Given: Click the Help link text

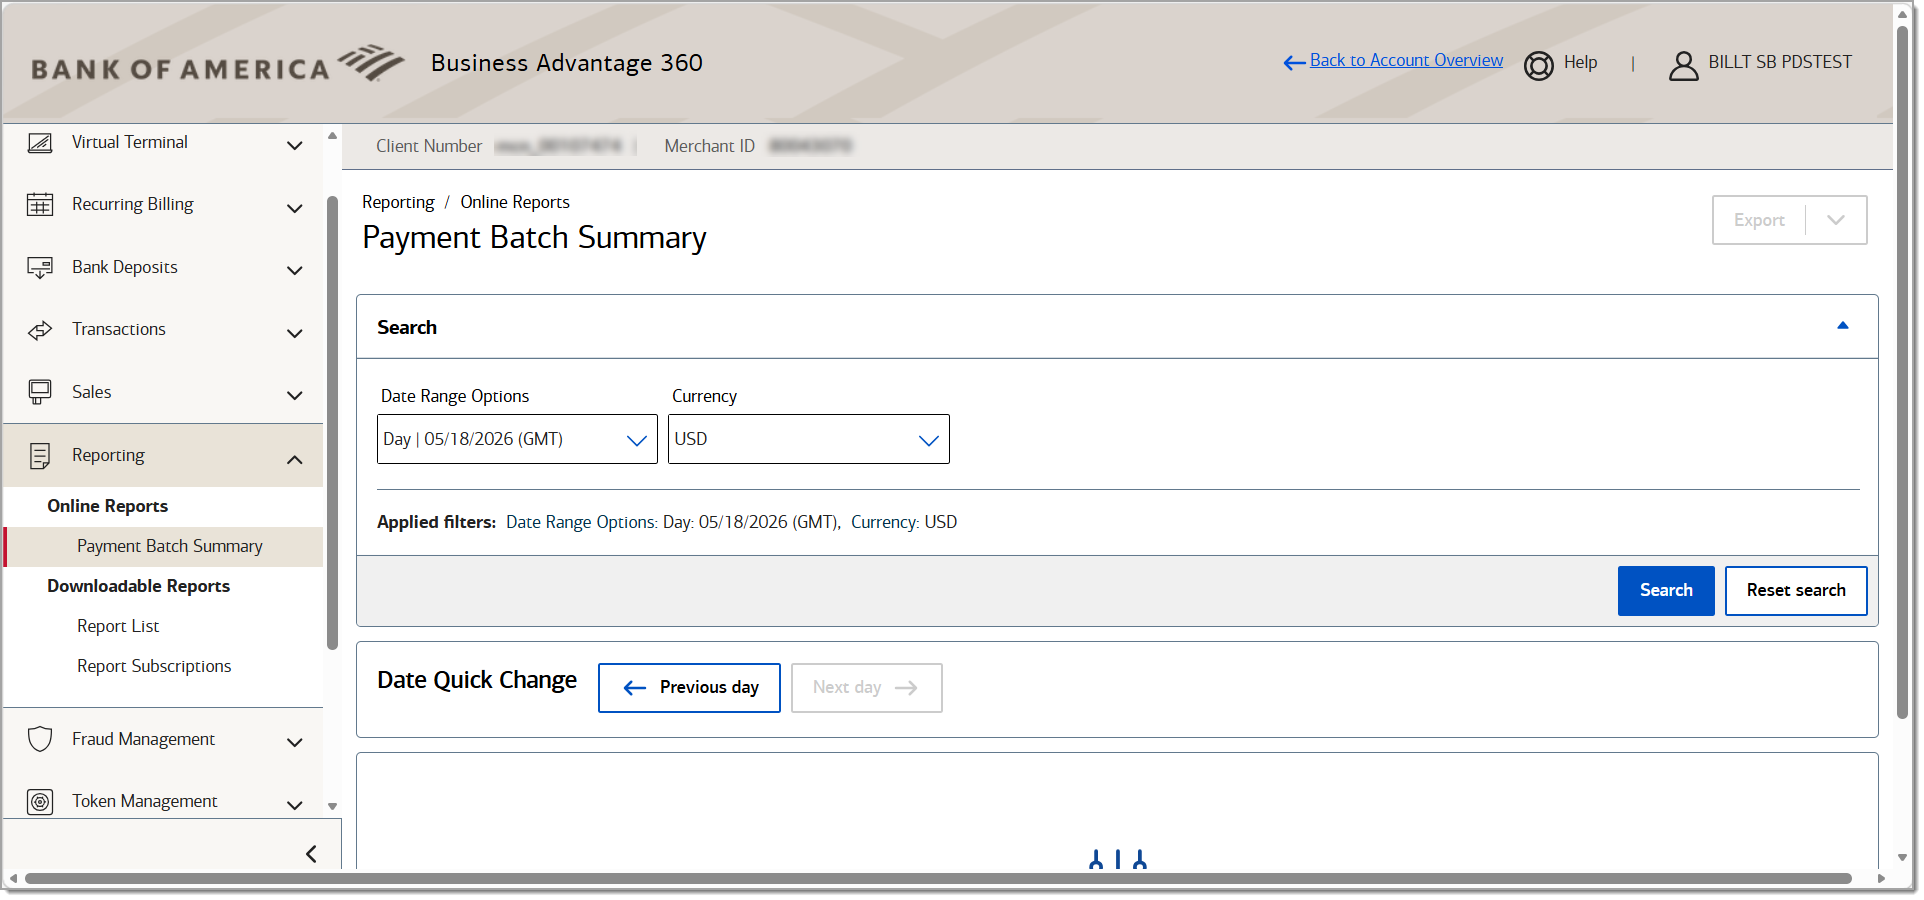Looking at the screenshot, I should click(x=1580, y=62).
